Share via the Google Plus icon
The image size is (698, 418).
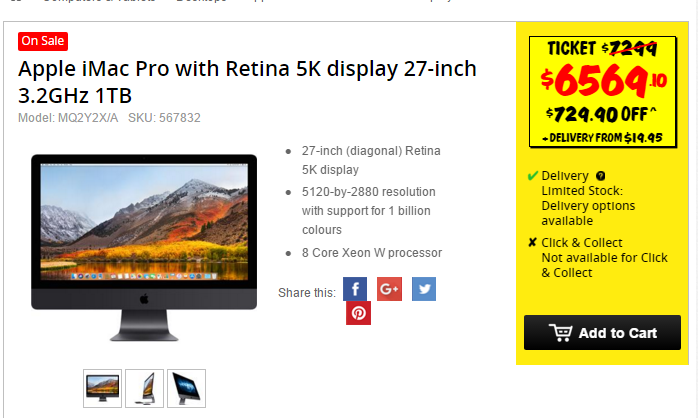coord(390,289)
